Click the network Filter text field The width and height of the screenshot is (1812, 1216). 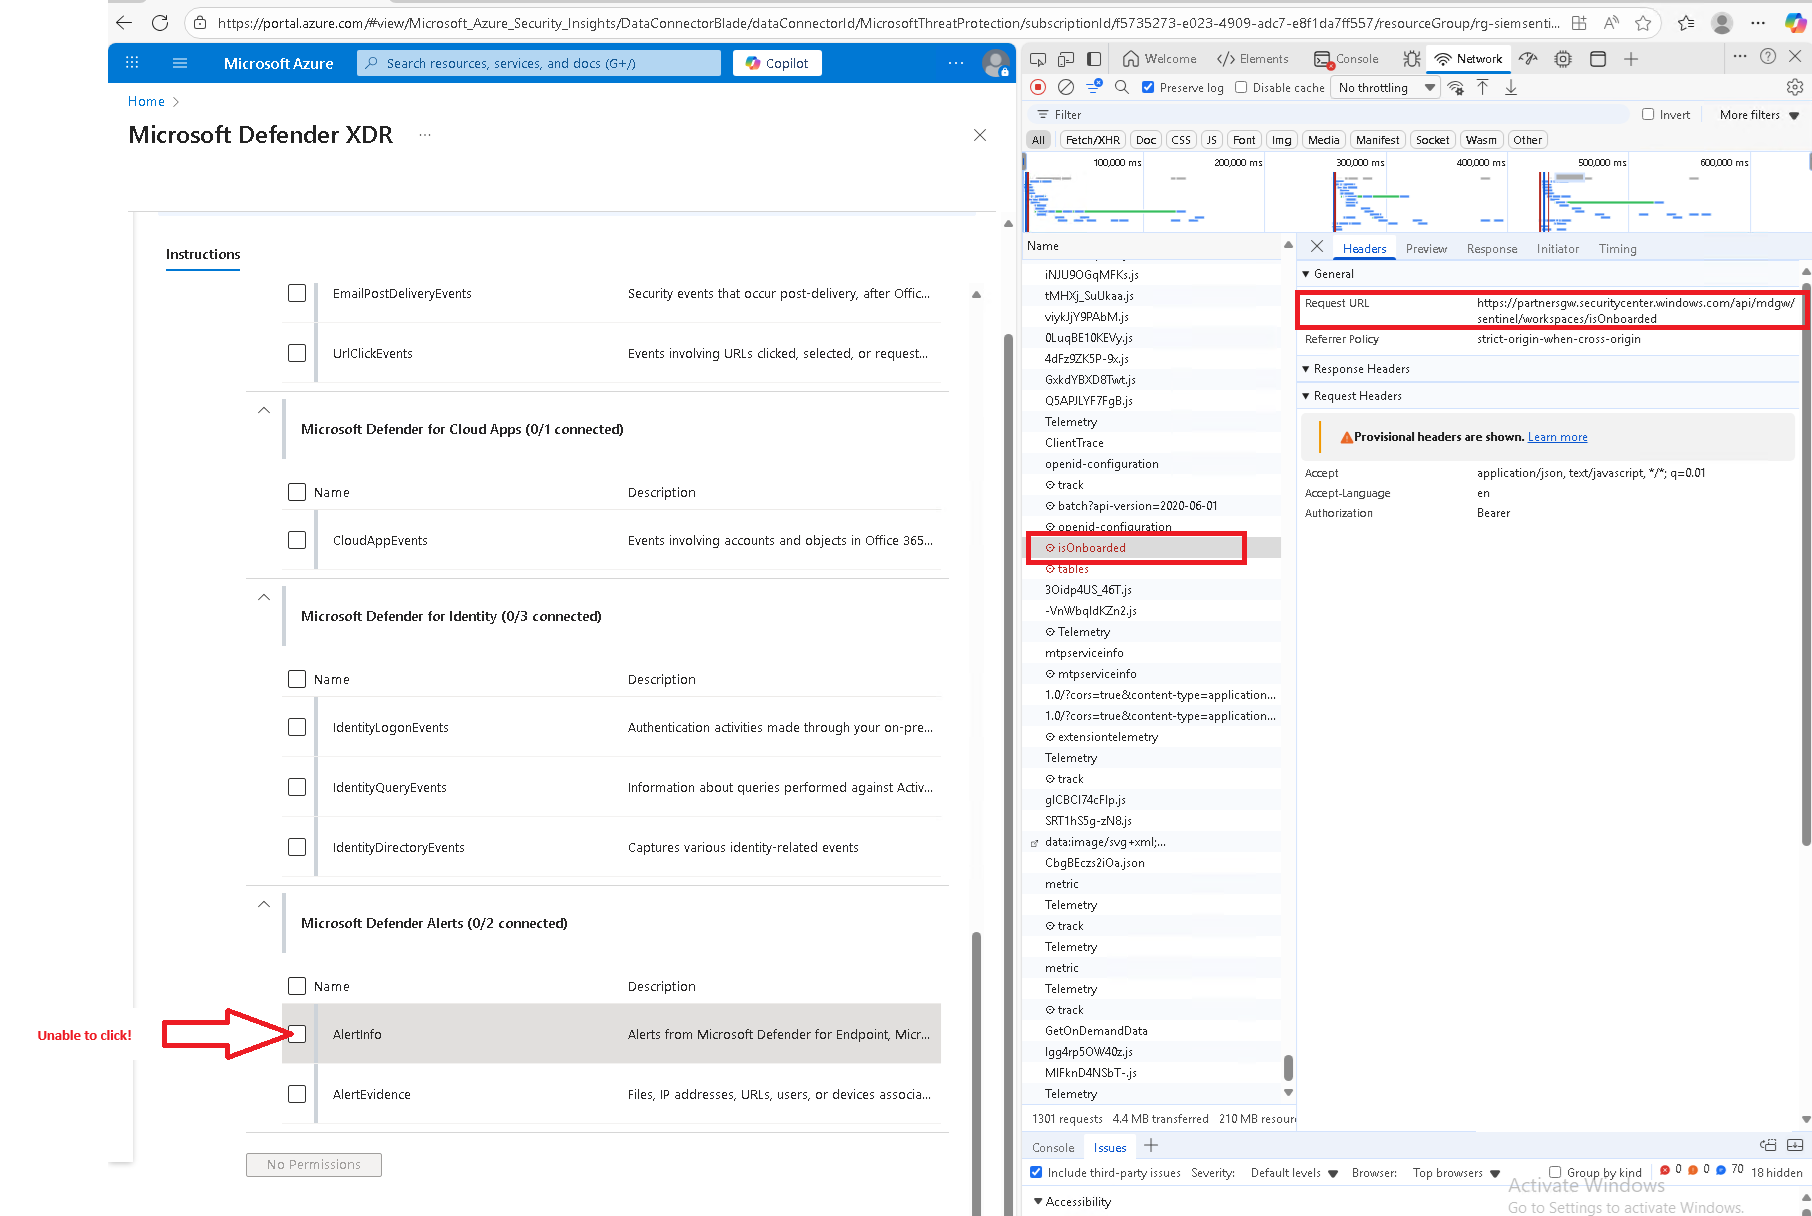tap(1330, 115)
